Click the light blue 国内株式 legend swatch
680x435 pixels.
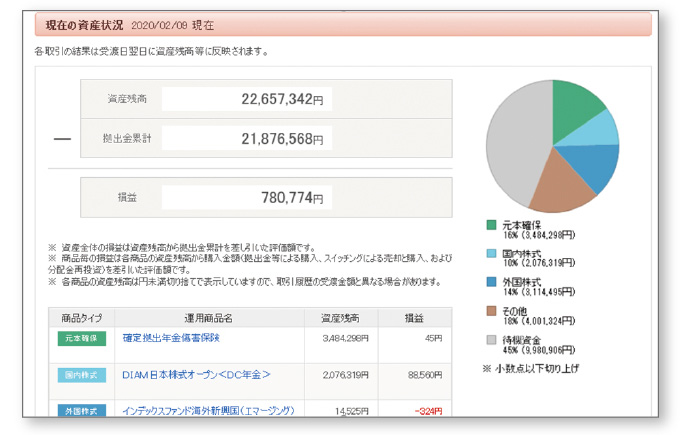492,254
